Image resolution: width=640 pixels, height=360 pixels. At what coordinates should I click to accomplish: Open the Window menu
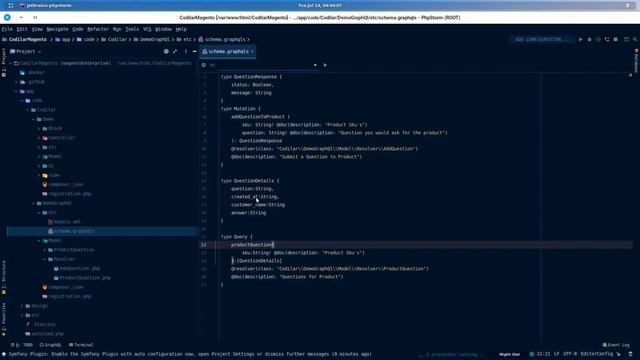tap(163, 29)
